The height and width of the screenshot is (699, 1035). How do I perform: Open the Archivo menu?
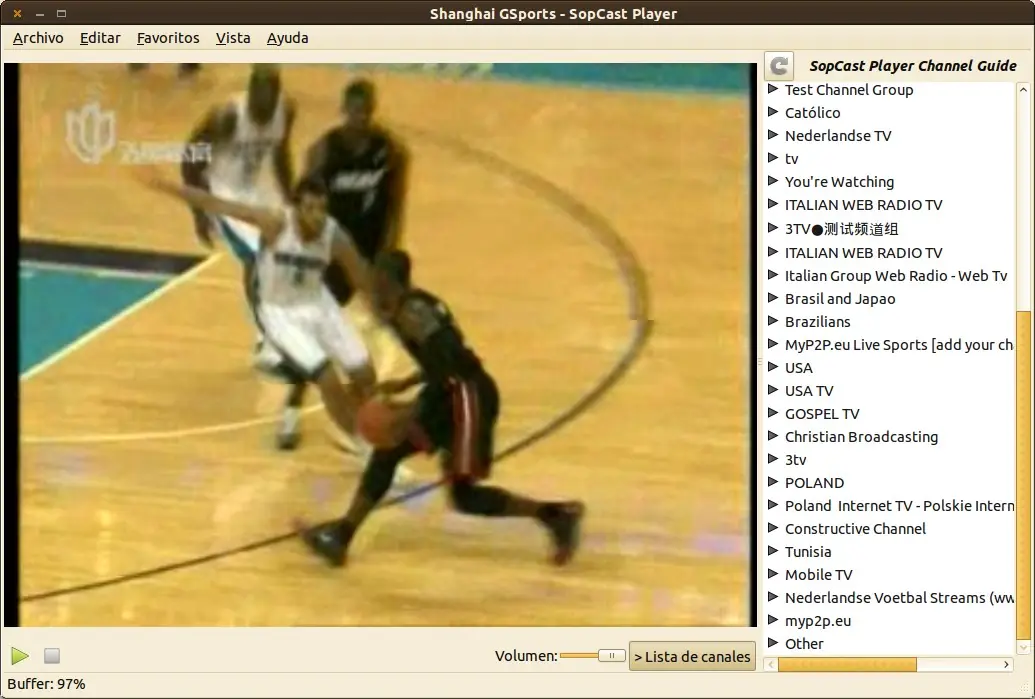(x=38, y=38)
